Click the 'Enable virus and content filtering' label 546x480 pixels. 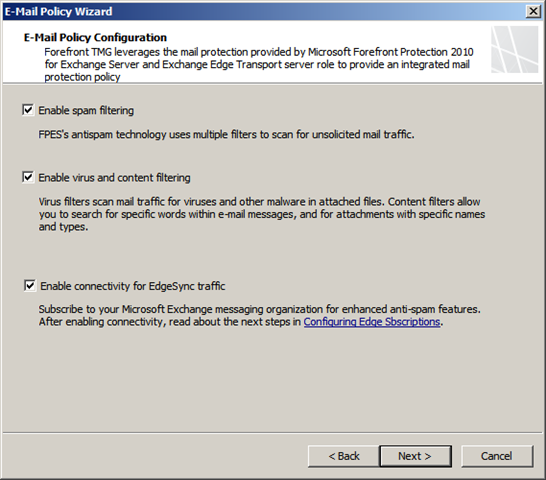pyautogui.click(x=114, y=178)
